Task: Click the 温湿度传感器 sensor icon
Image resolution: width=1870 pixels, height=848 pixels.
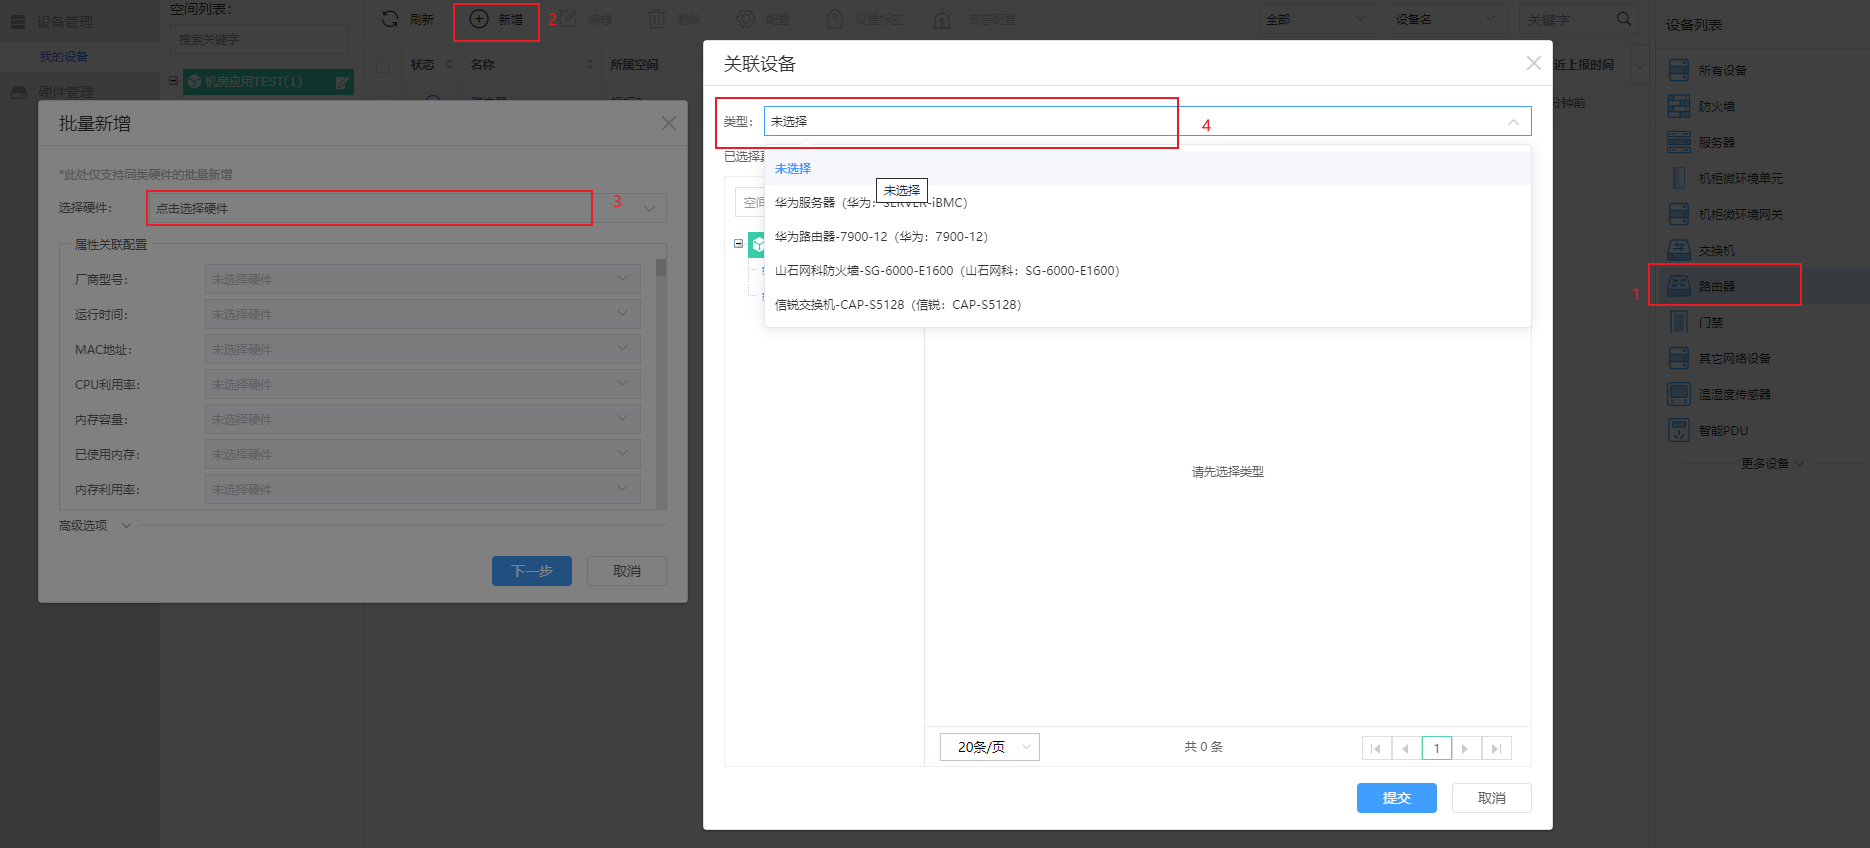Action: pos(1679,394)
